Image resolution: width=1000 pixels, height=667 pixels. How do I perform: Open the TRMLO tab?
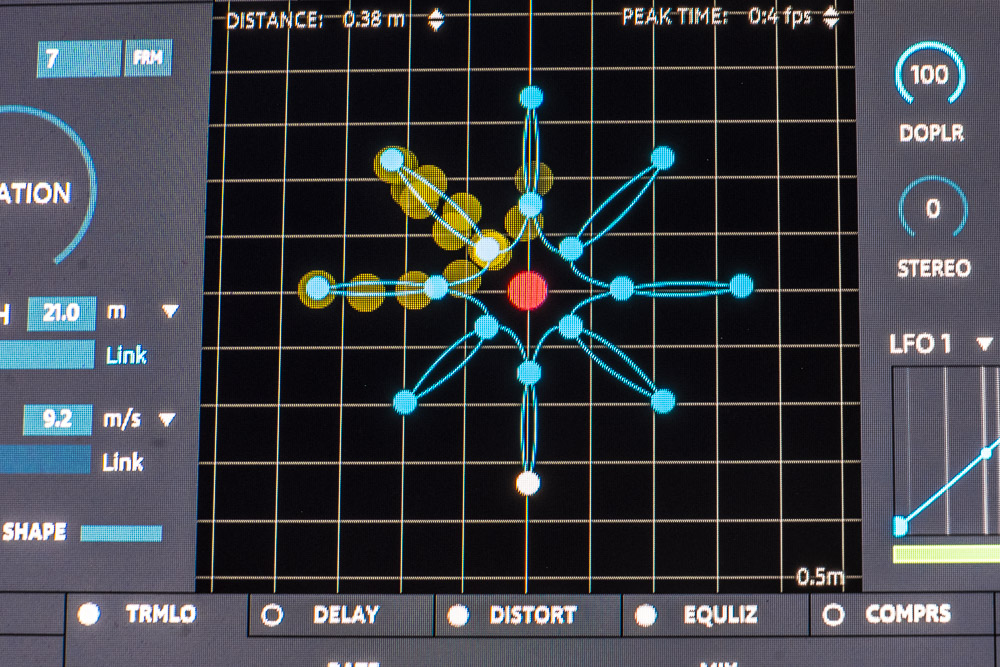click(x=156, y=615)
